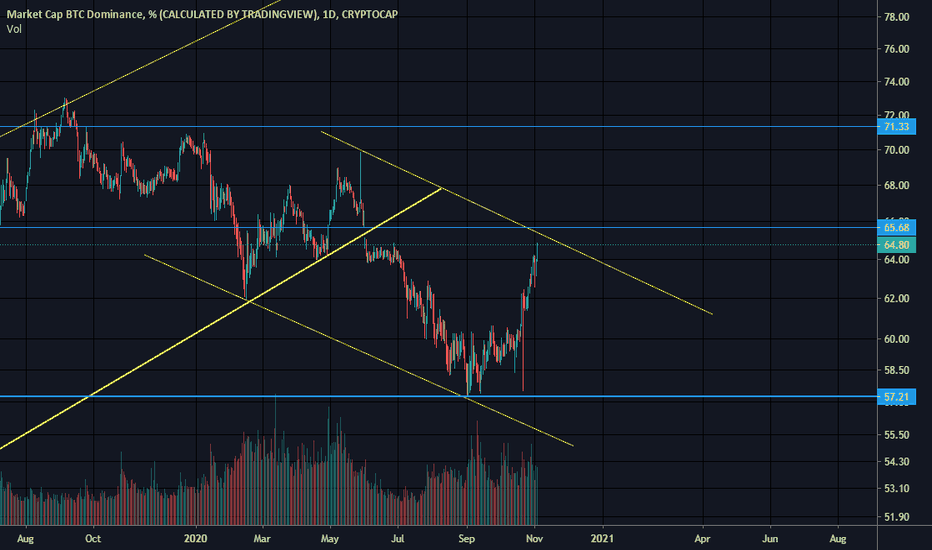
Task: Select the 71.33 horizontal line price label
Action: (x=896, y=127)
